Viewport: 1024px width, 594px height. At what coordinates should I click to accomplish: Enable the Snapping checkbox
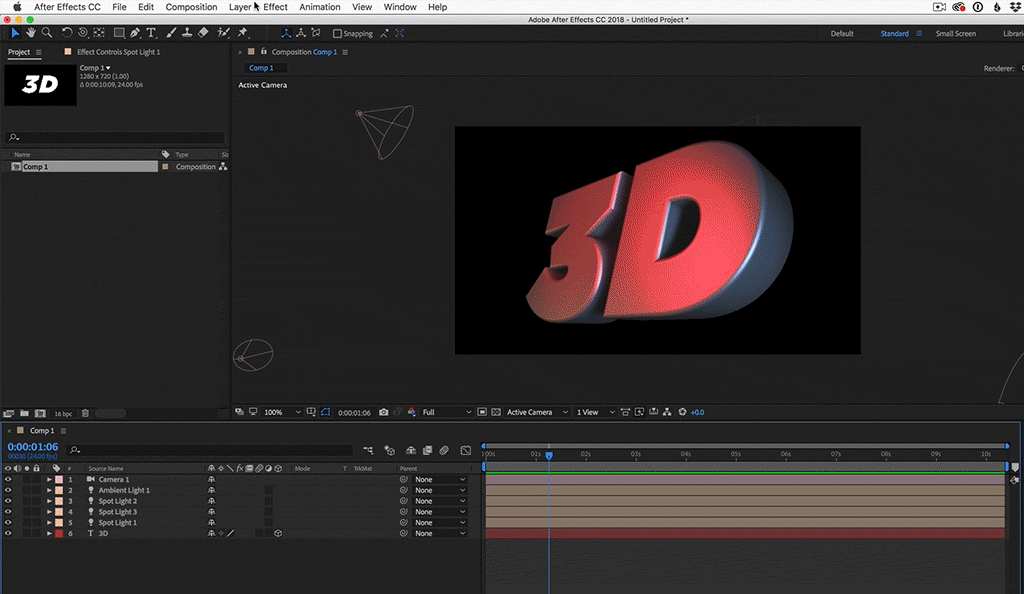point(337,33)
